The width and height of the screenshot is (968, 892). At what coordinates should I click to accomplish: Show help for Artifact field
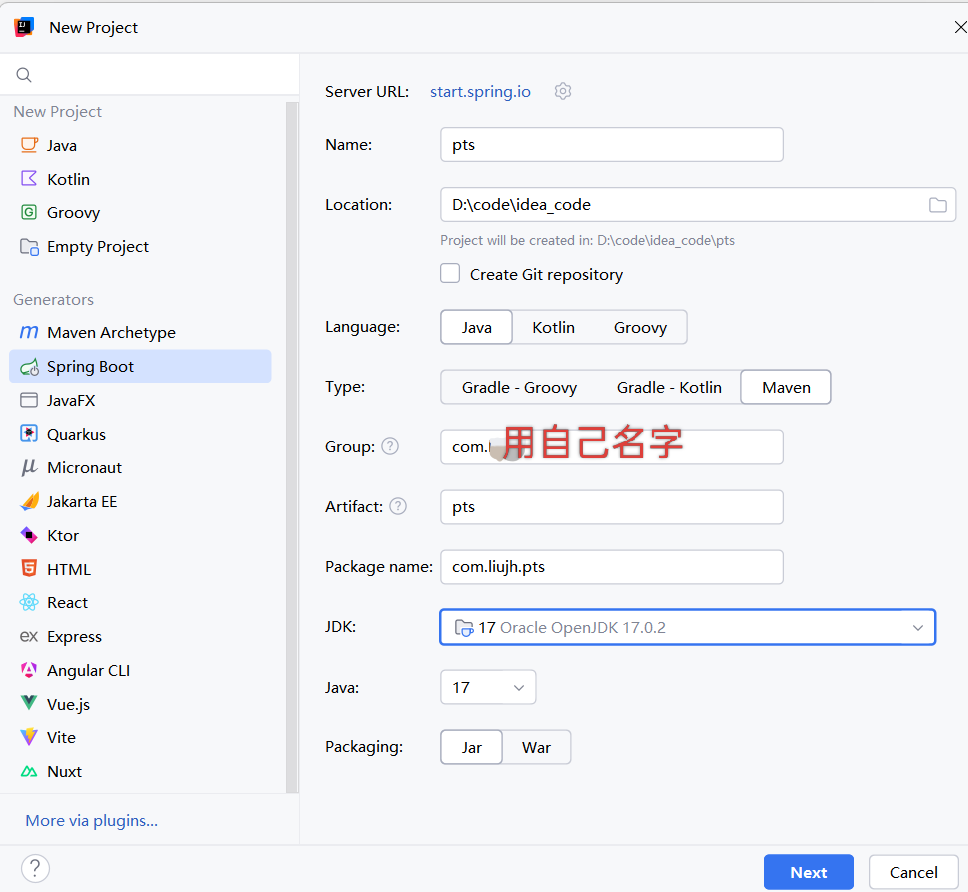point(398,506)
